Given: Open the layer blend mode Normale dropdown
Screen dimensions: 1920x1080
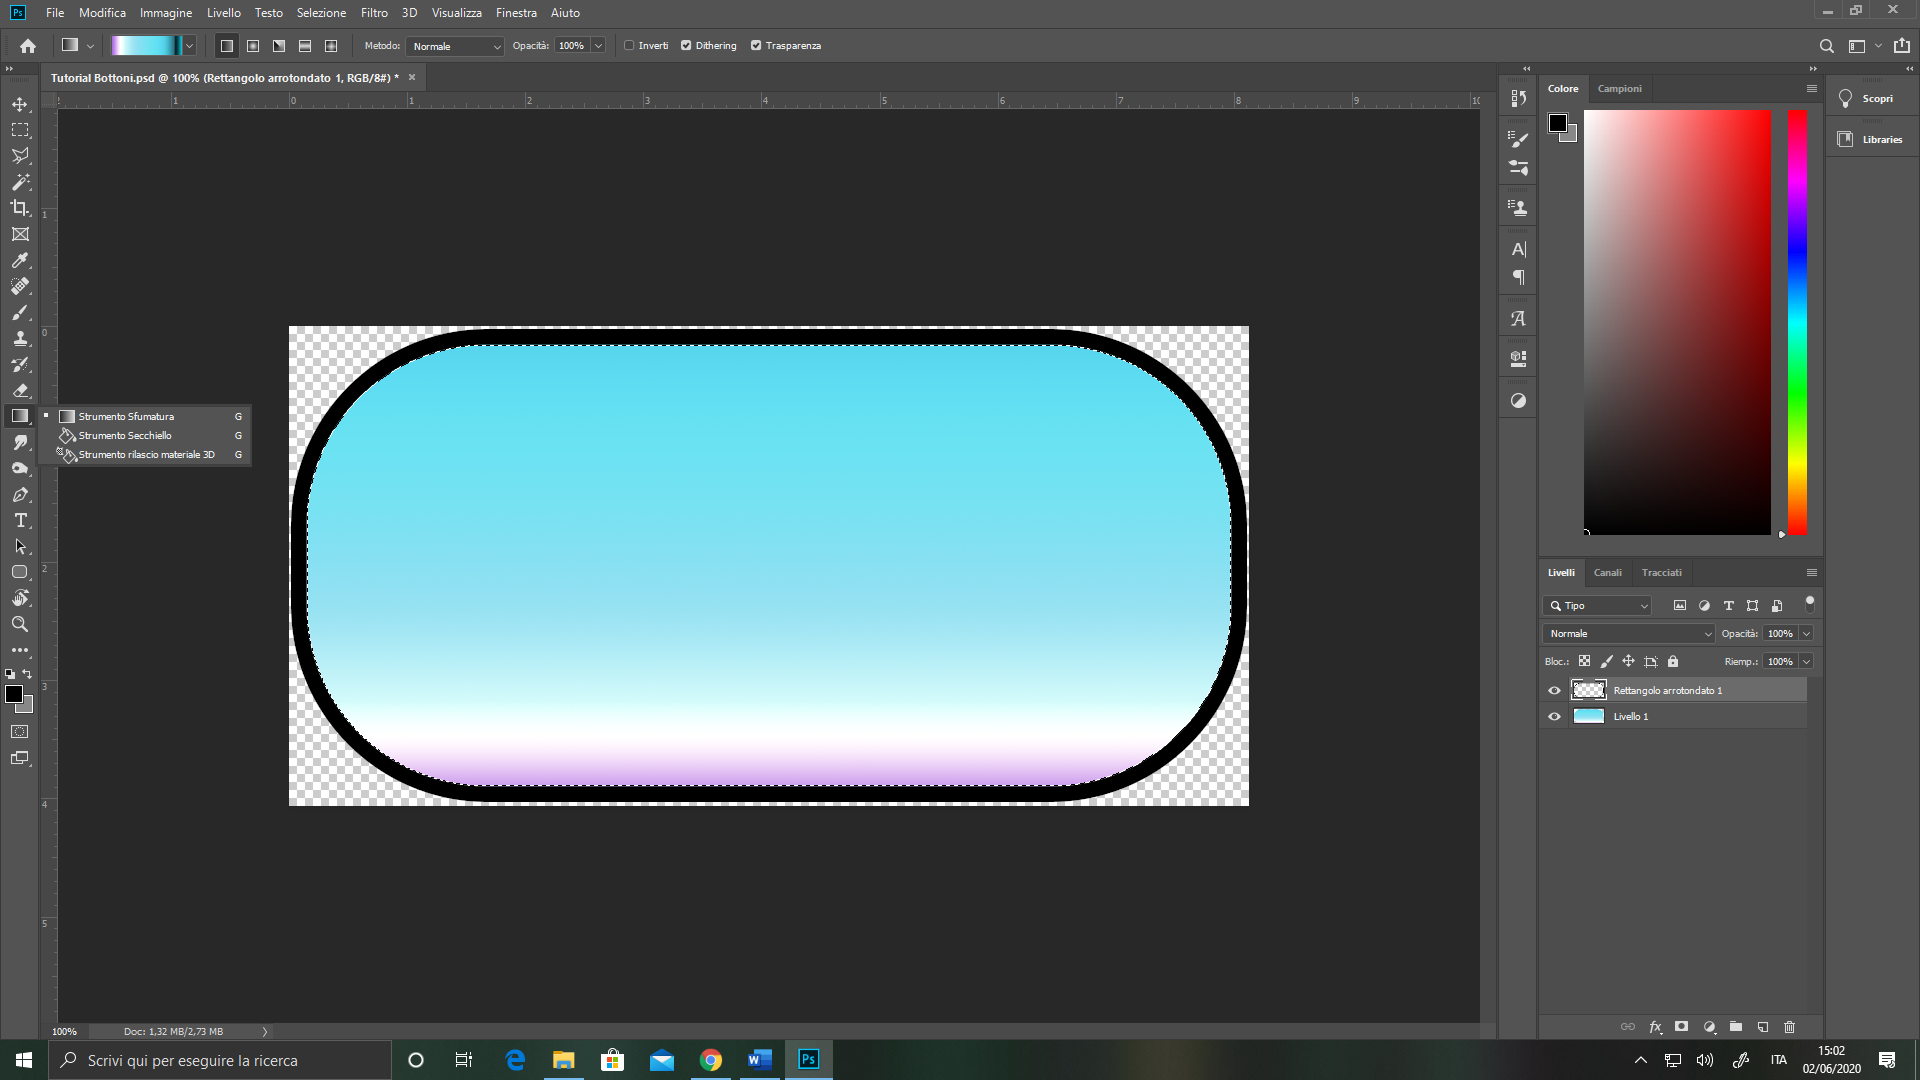Looking at the screenshot, I should (1629, 634).
